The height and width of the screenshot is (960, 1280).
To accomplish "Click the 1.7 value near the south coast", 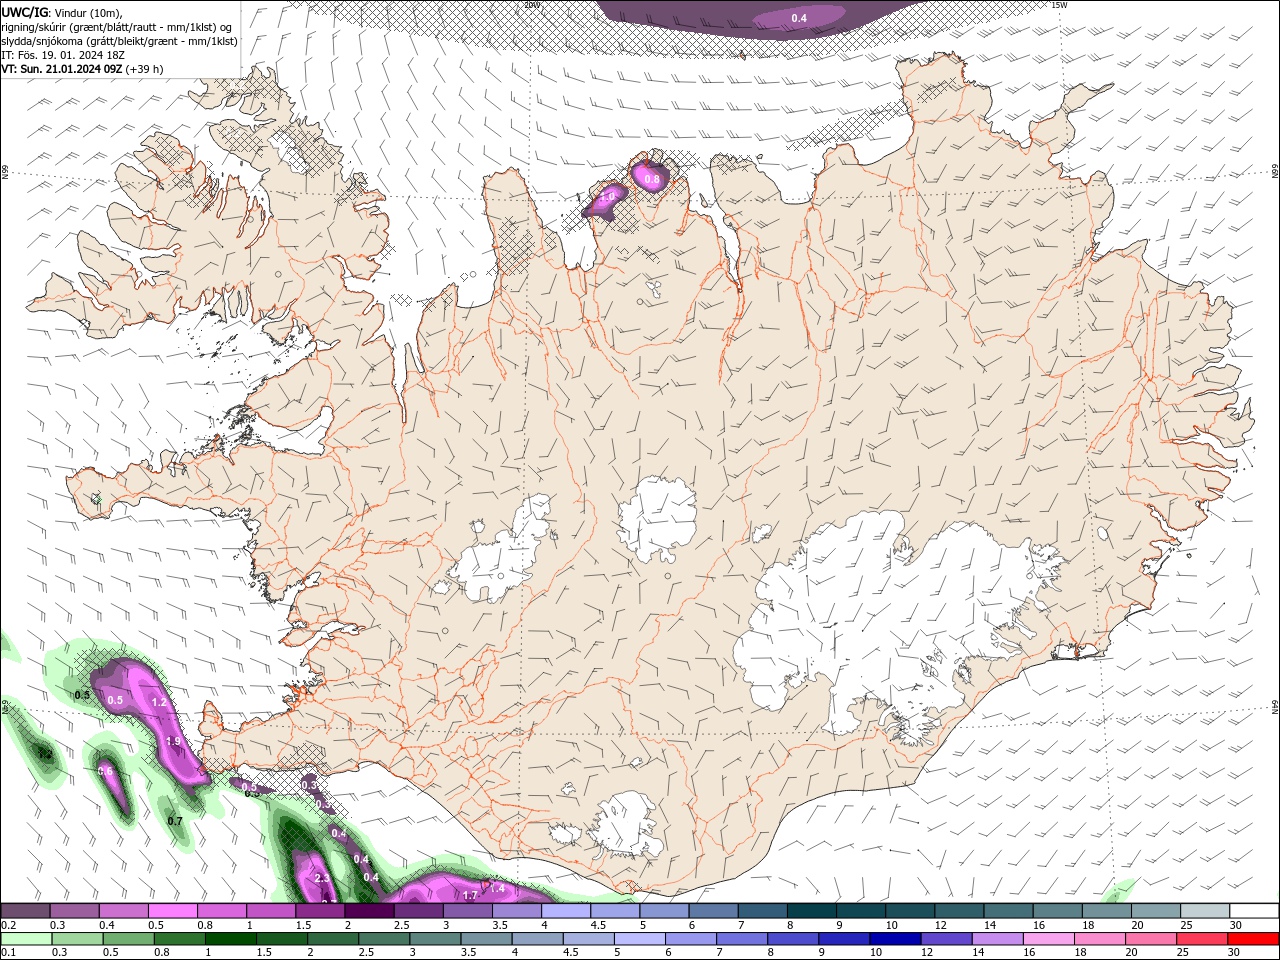I will (x=470, y=895).
